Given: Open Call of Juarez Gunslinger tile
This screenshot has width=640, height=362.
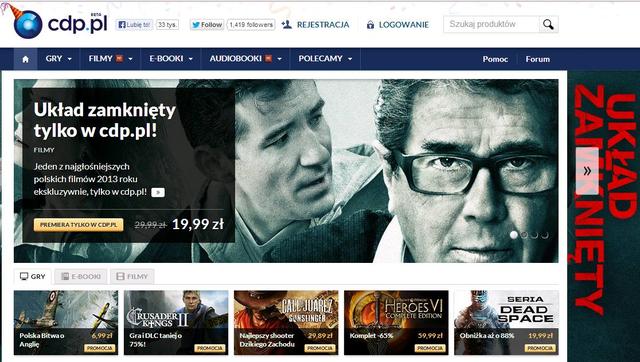Looking at the screenshot, I should point(286,322).
